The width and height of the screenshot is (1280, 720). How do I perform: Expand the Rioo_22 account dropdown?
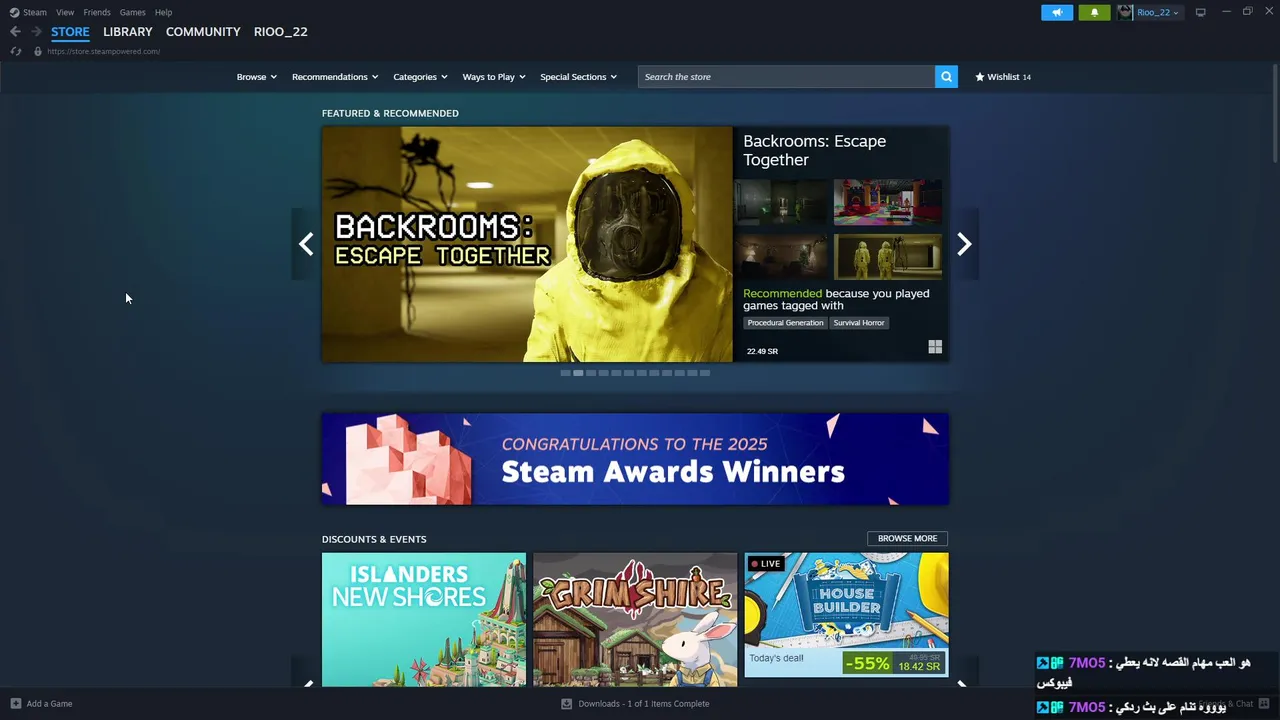1157,12
